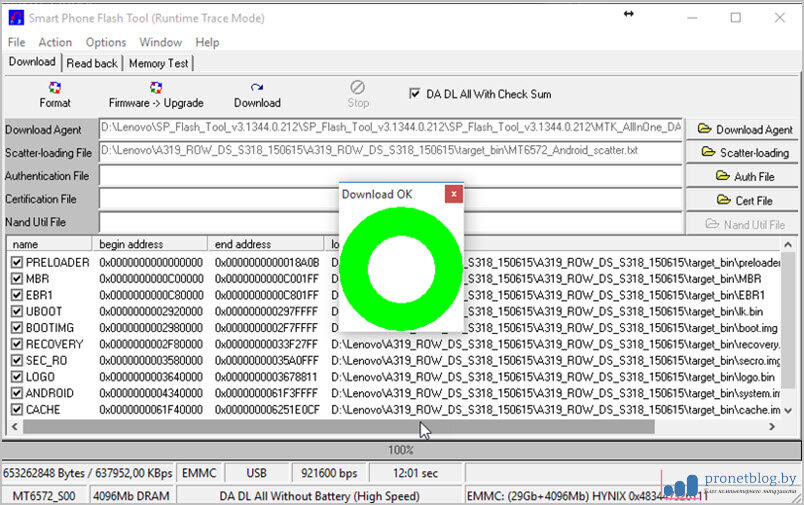Close the Download OK popup
Viewport: 804px width, 505px height.
pos(453,194)
